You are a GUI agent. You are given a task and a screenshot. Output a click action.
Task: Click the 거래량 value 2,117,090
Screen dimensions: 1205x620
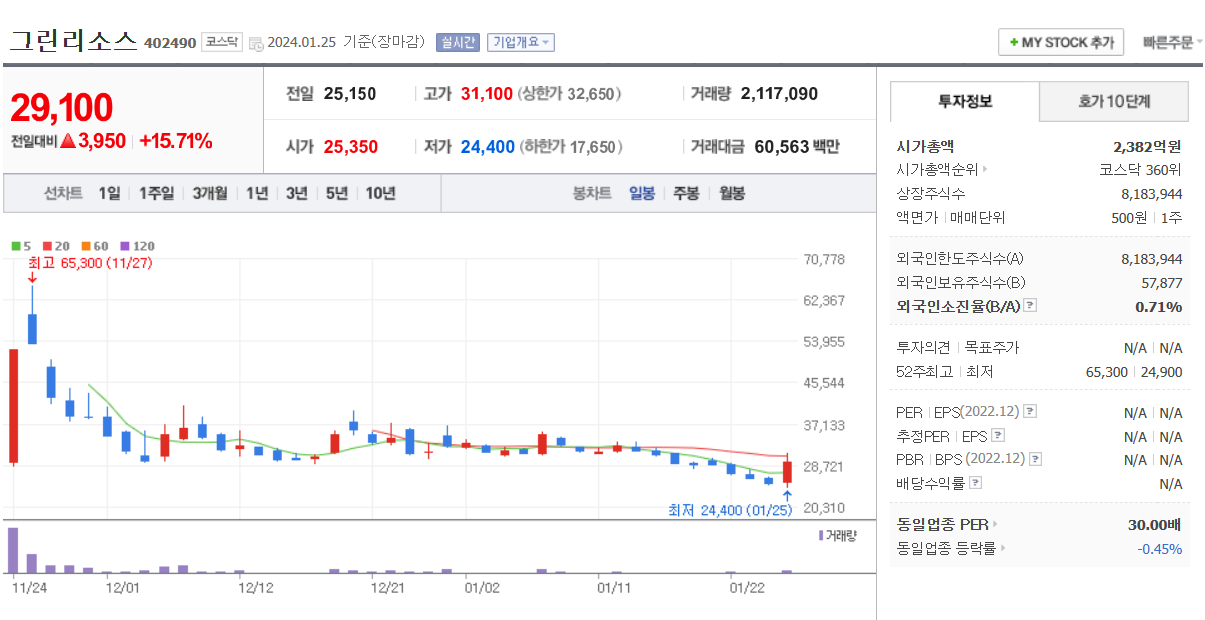click(x=779, y=94)
